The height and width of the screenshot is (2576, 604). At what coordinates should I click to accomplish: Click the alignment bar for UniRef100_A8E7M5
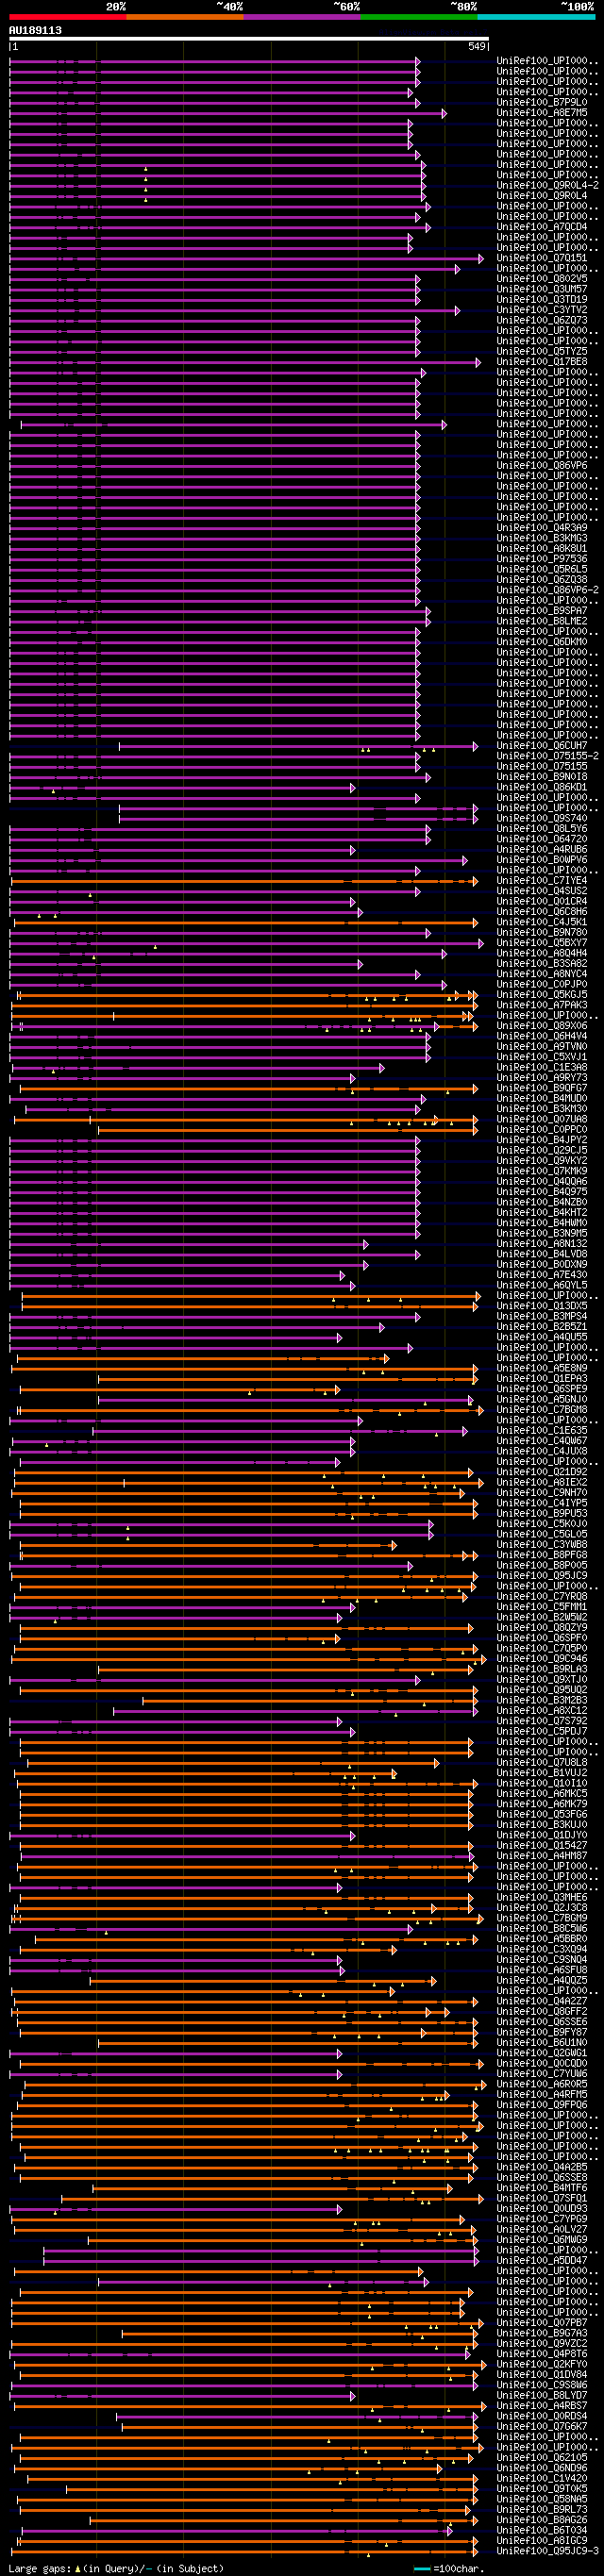pos(227,113)
